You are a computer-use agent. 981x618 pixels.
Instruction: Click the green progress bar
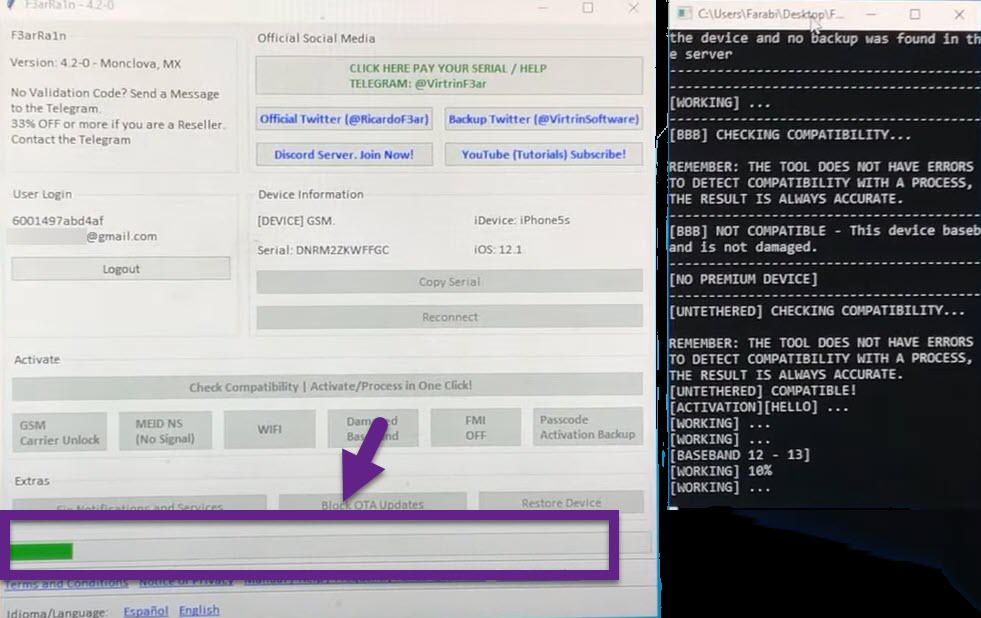coord(41,551)
